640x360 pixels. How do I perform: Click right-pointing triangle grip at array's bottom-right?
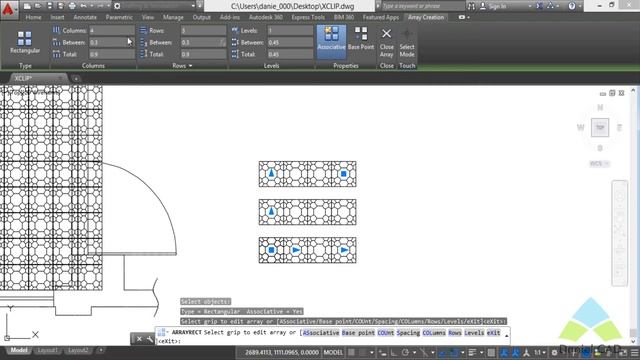coord(344,250)
